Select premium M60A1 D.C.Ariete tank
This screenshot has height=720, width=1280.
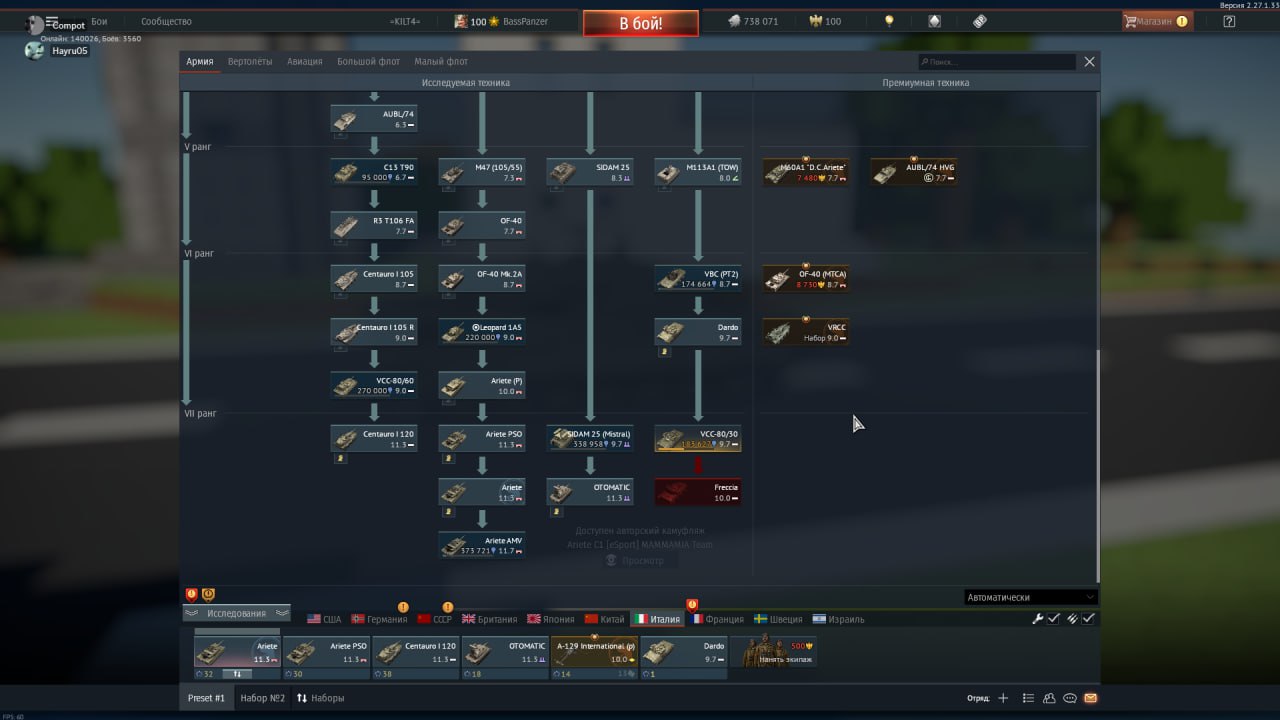pos(806,172)
